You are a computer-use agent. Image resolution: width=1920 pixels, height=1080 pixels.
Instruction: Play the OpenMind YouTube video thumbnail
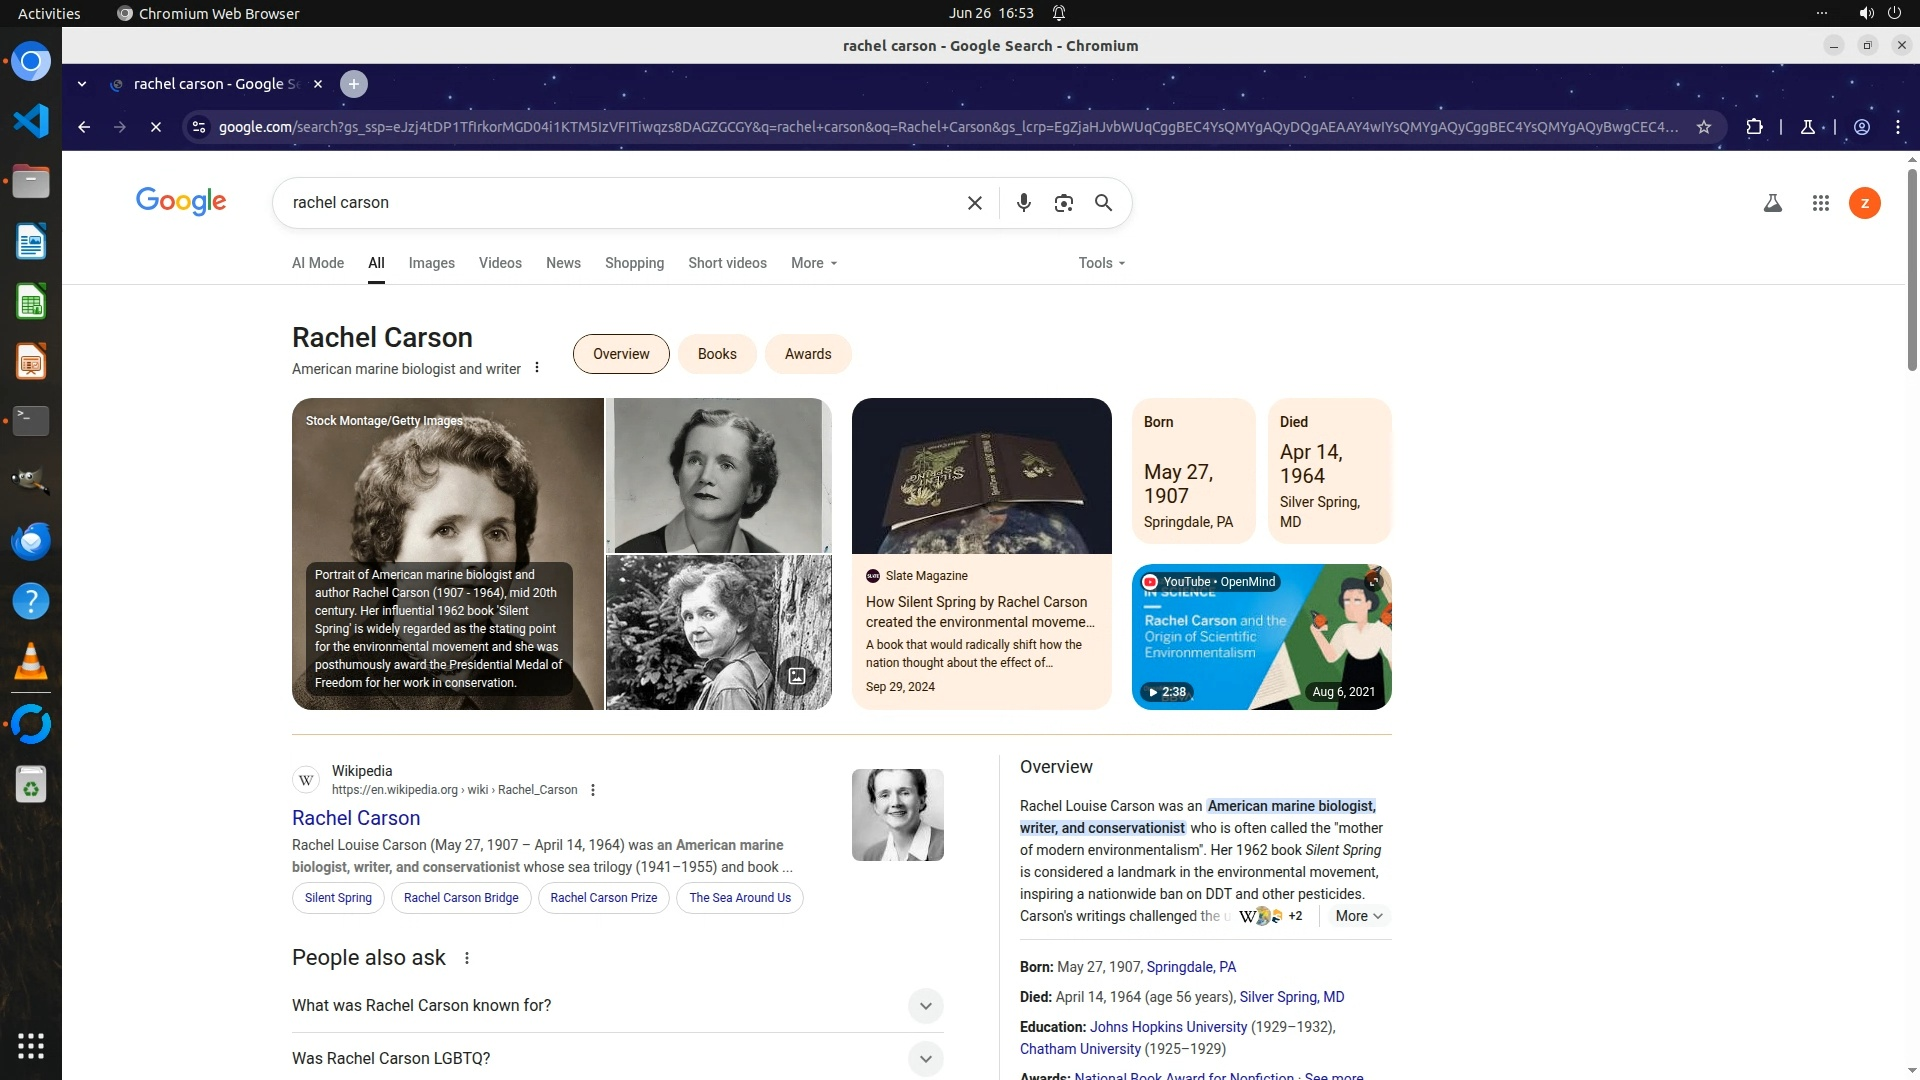1261,637
